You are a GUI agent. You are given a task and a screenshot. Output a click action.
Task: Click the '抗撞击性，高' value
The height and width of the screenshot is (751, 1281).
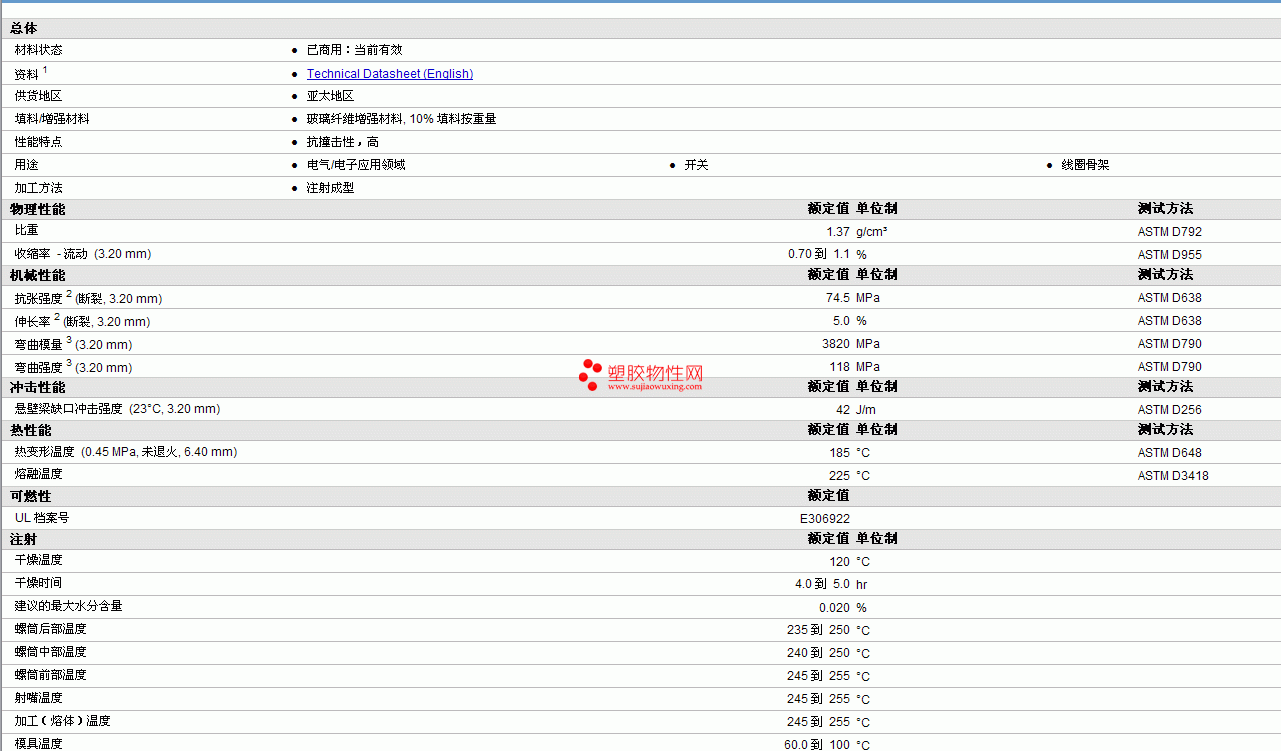click(x=343, y=142)
